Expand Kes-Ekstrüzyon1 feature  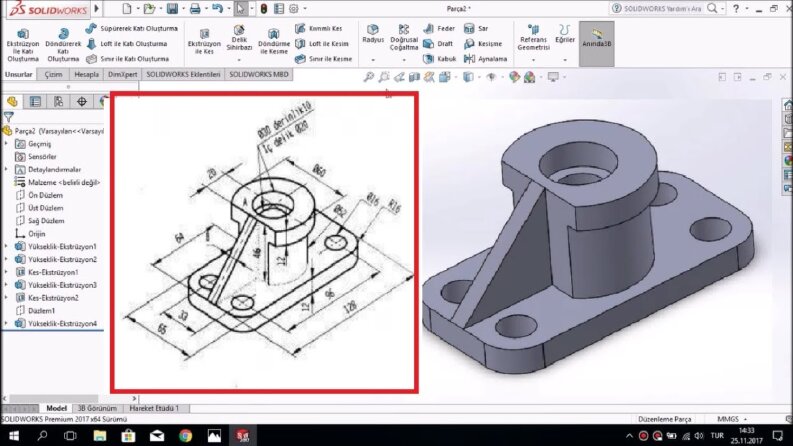[x=6, y=272]
